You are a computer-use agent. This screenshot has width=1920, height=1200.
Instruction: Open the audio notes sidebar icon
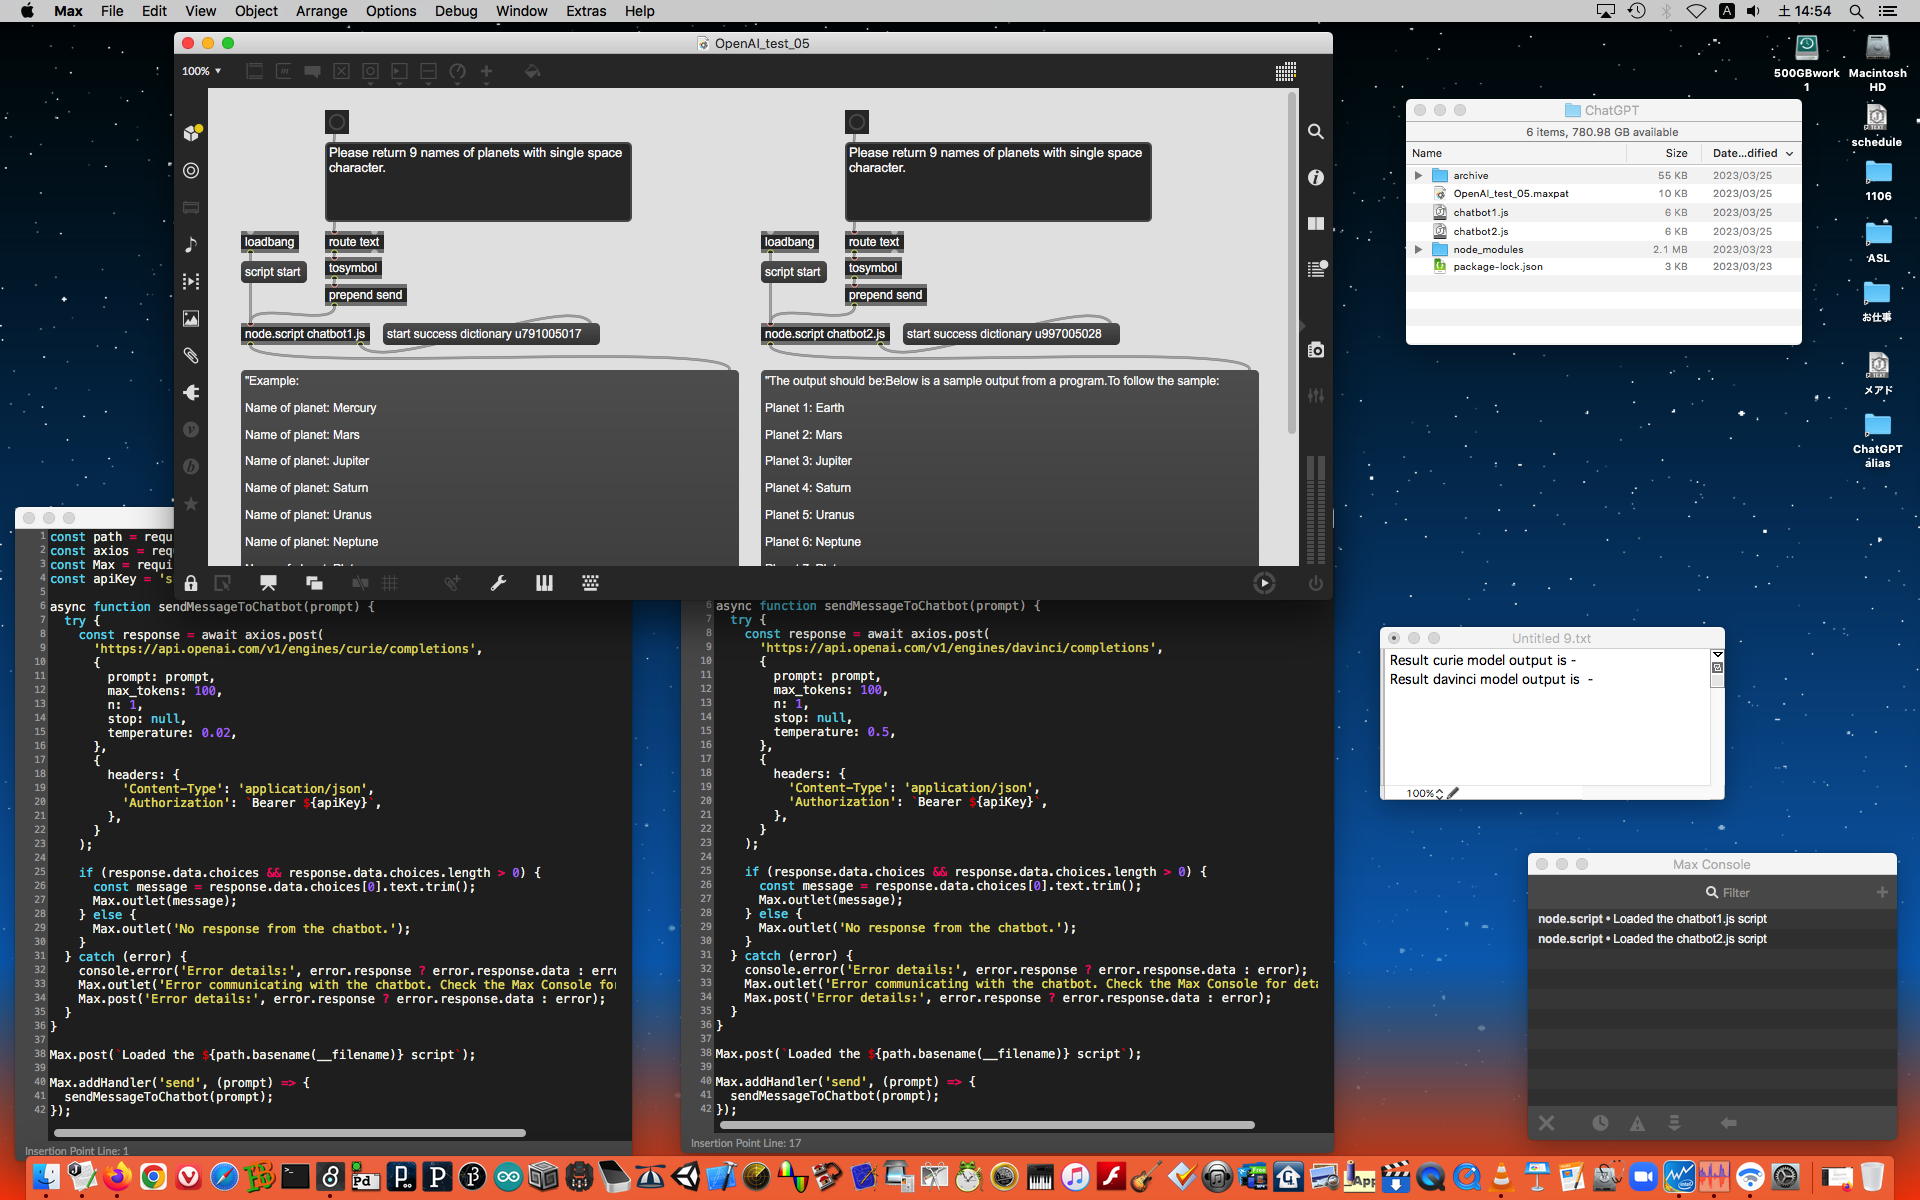click(x=191, y=245)
